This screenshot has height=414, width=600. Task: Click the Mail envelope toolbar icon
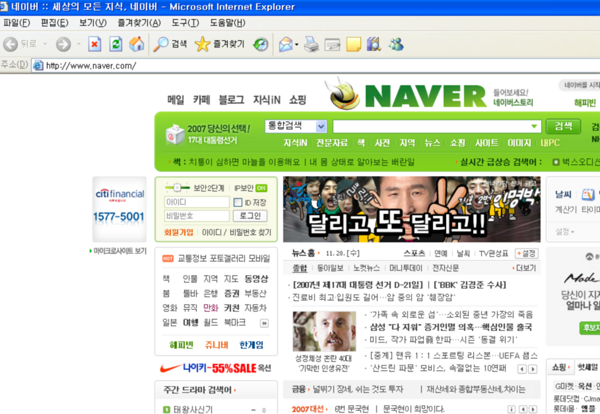pos(286,44)
